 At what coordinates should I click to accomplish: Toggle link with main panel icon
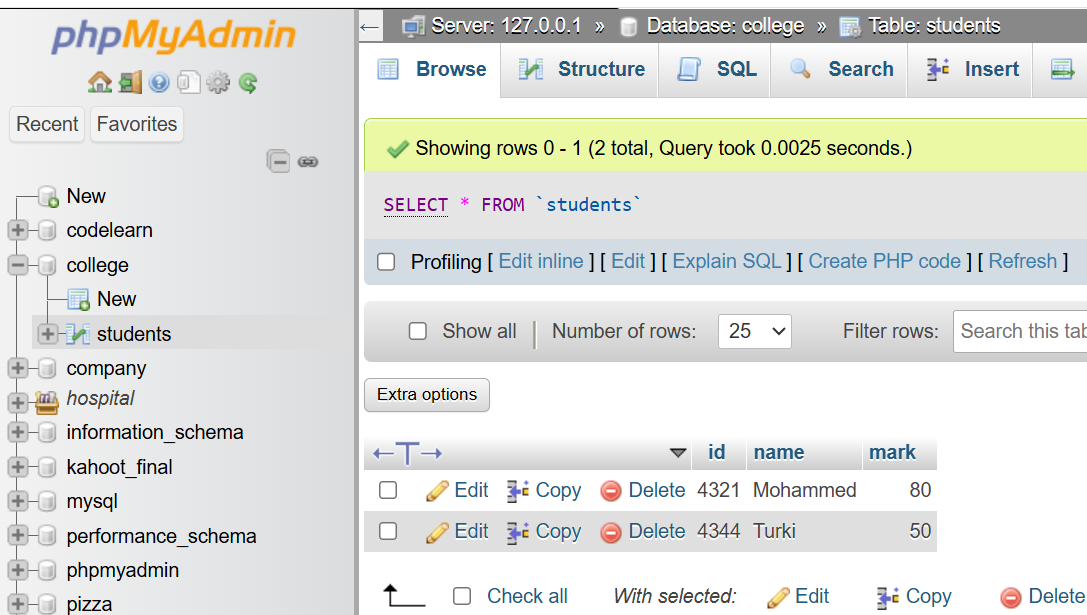tap(308, 162)
